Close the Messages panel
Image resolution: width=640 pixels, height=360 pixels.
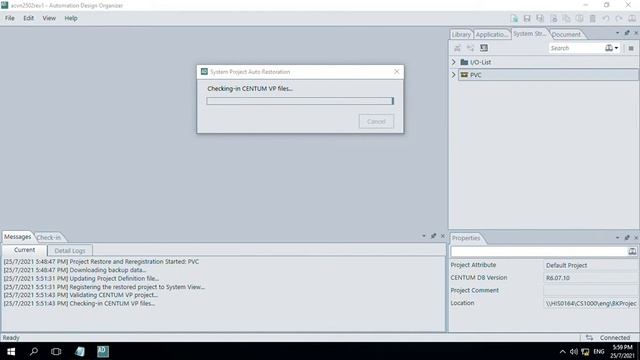(442, 236)
